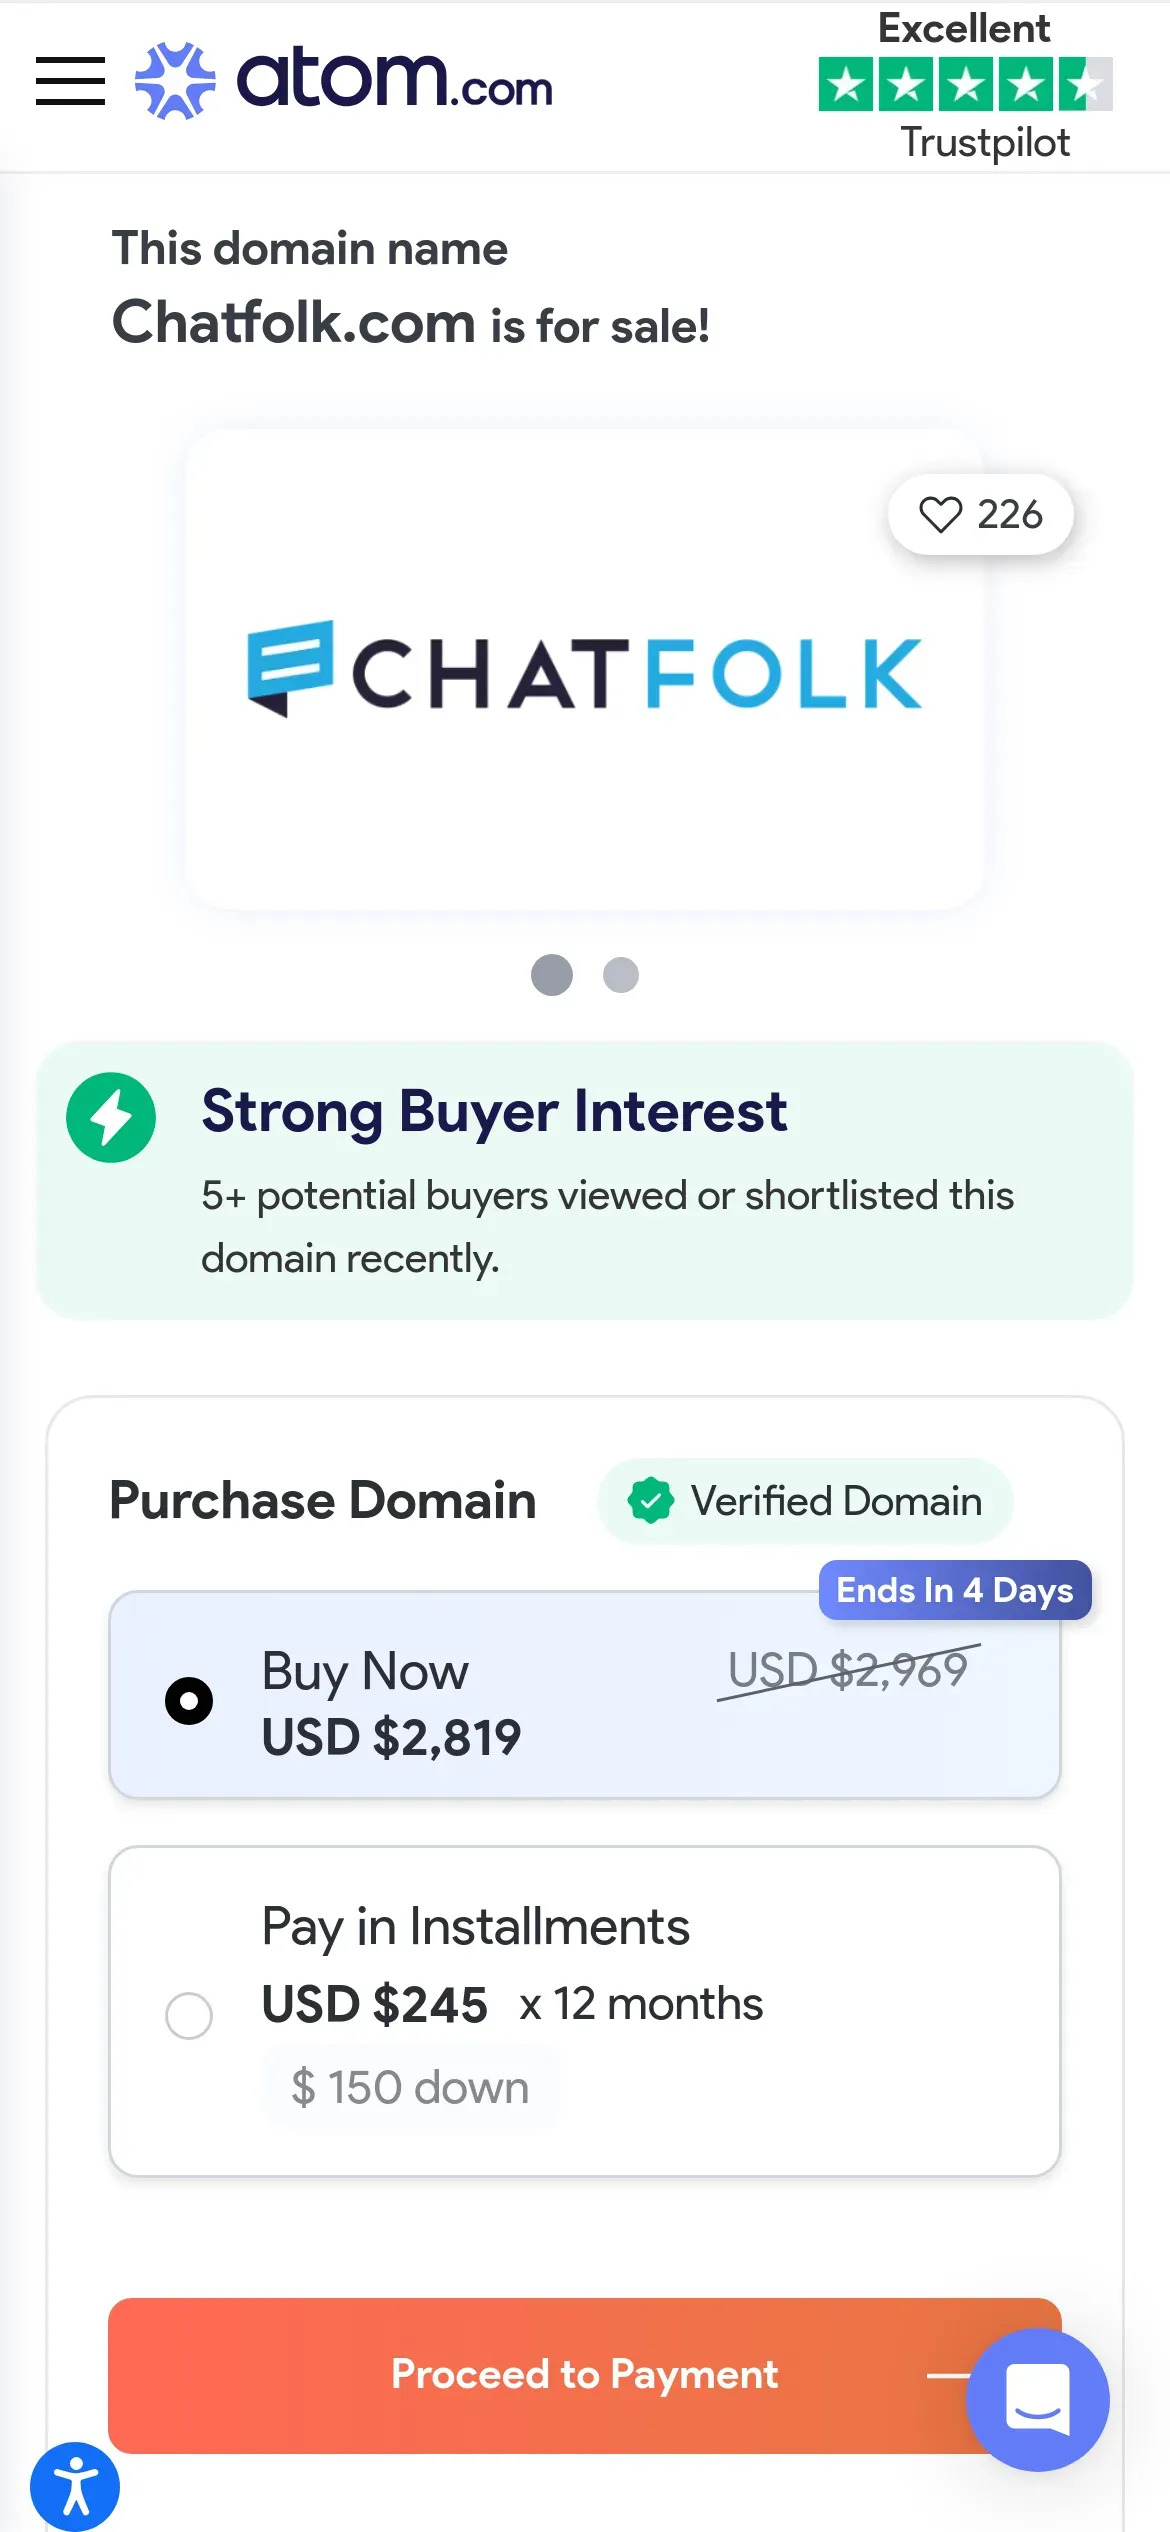Click the green lightning bolt icon

(x=111, y=1117)
